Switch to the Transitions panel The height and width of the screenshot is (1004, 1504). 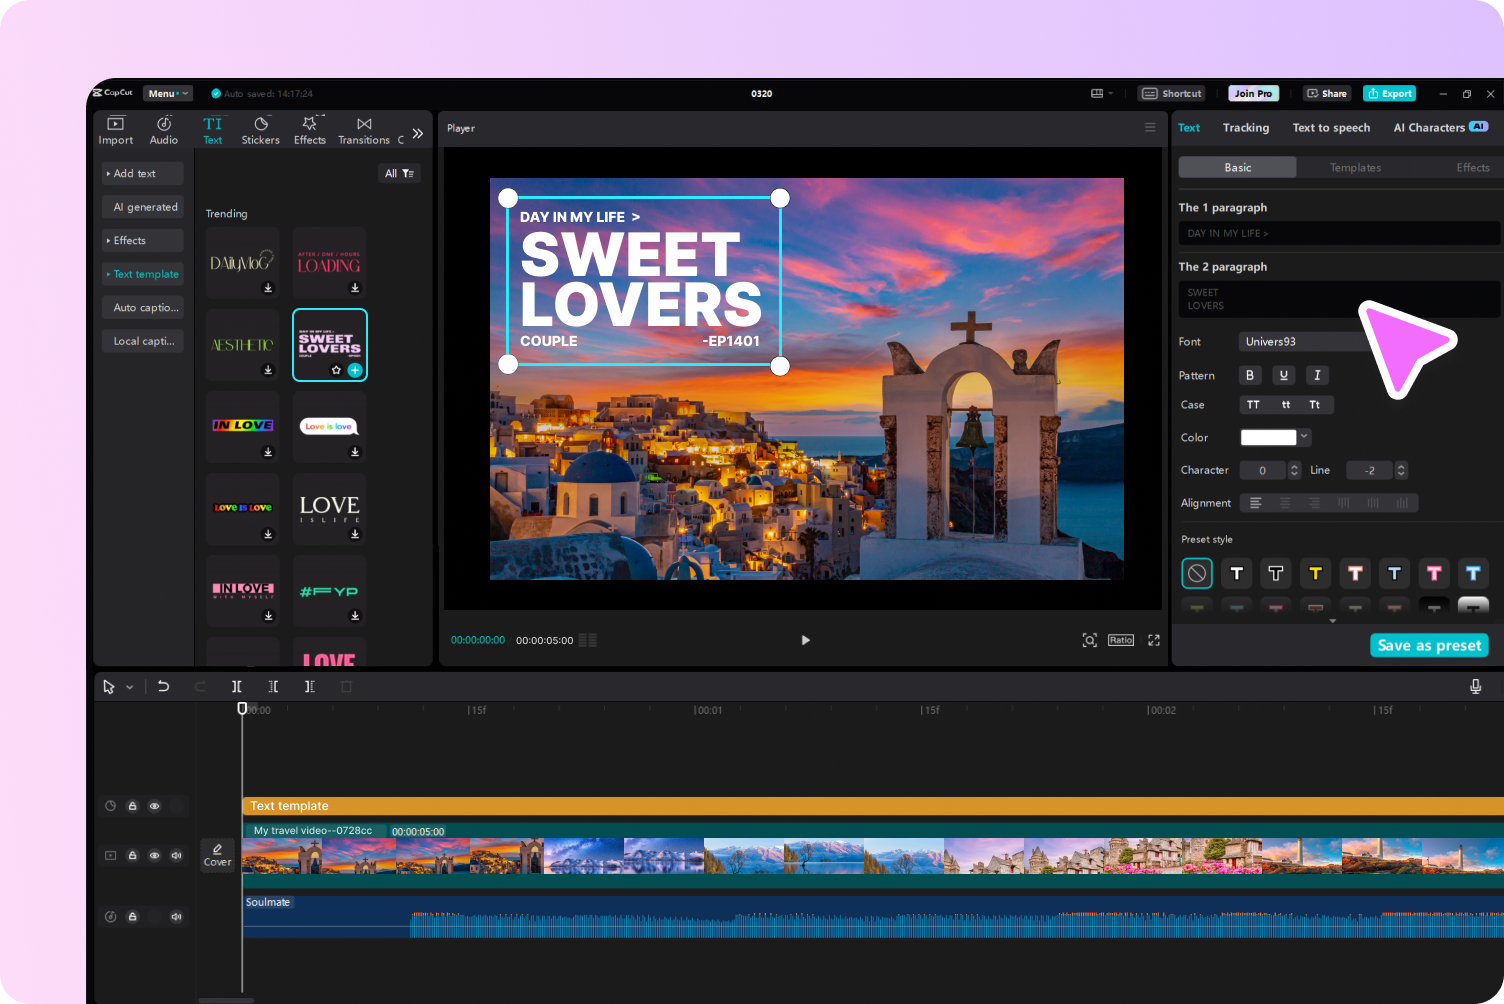pos(363,128)
